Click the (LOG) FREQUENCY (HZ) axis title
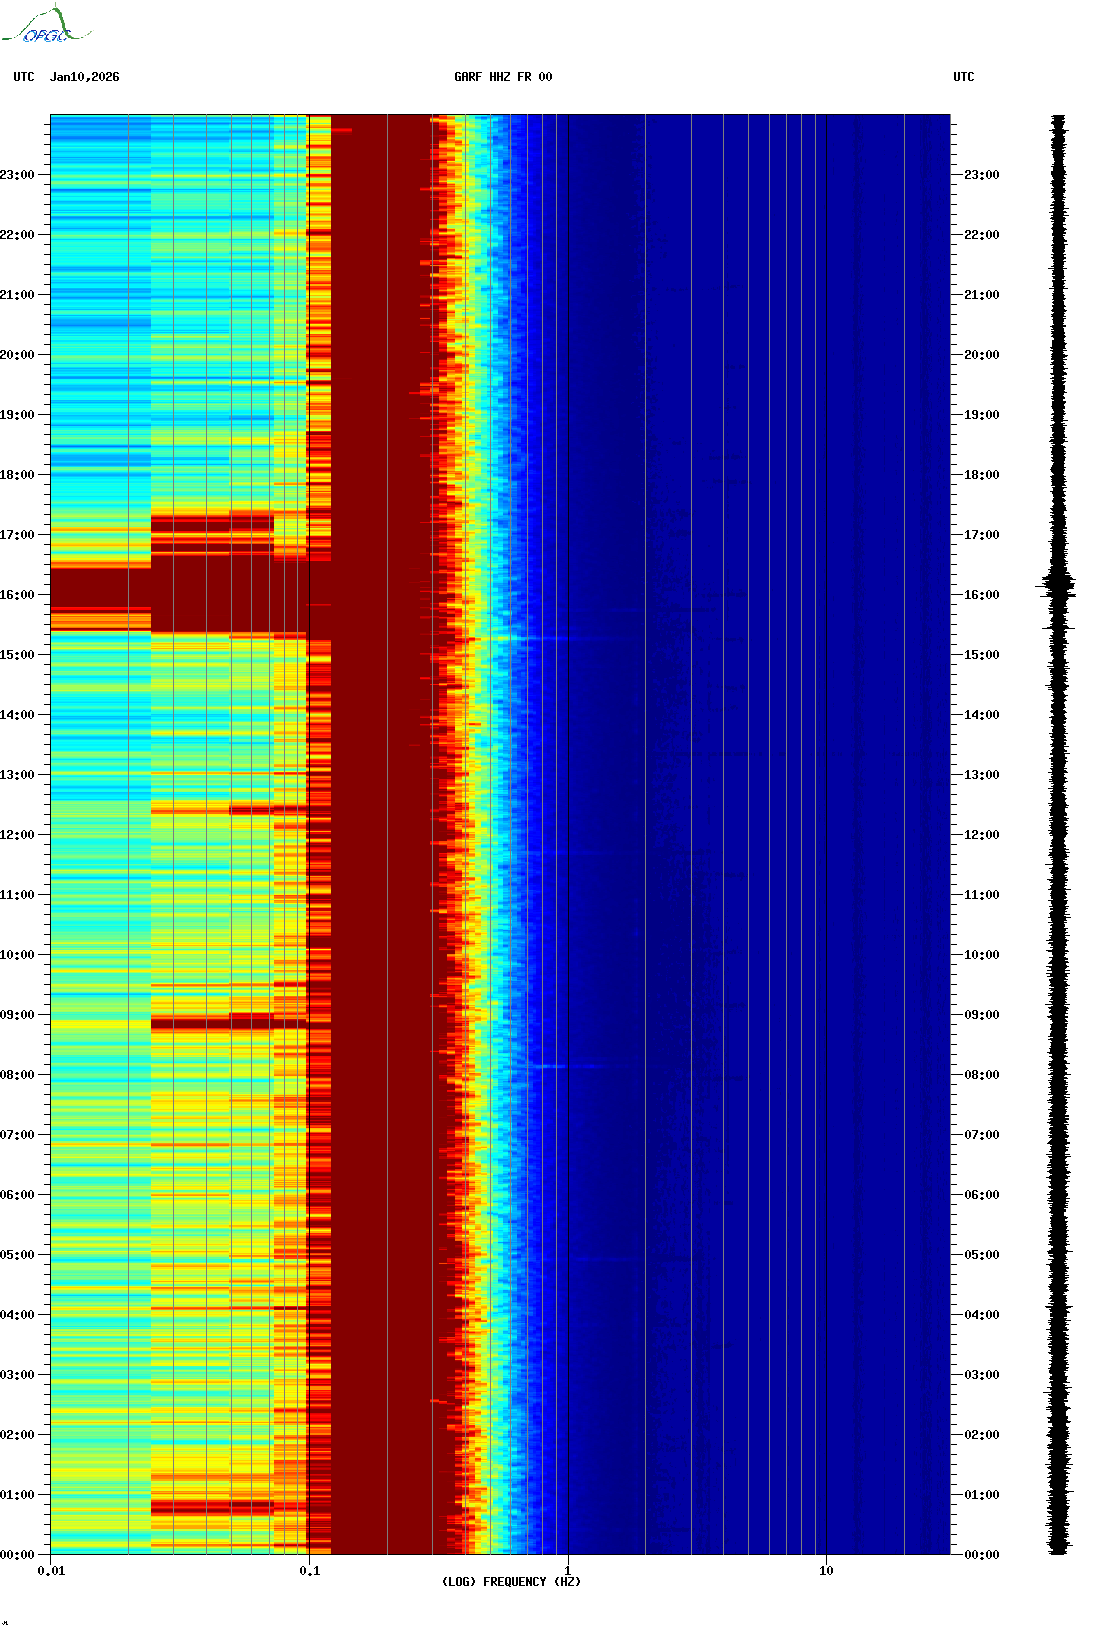 (511, 1582)
